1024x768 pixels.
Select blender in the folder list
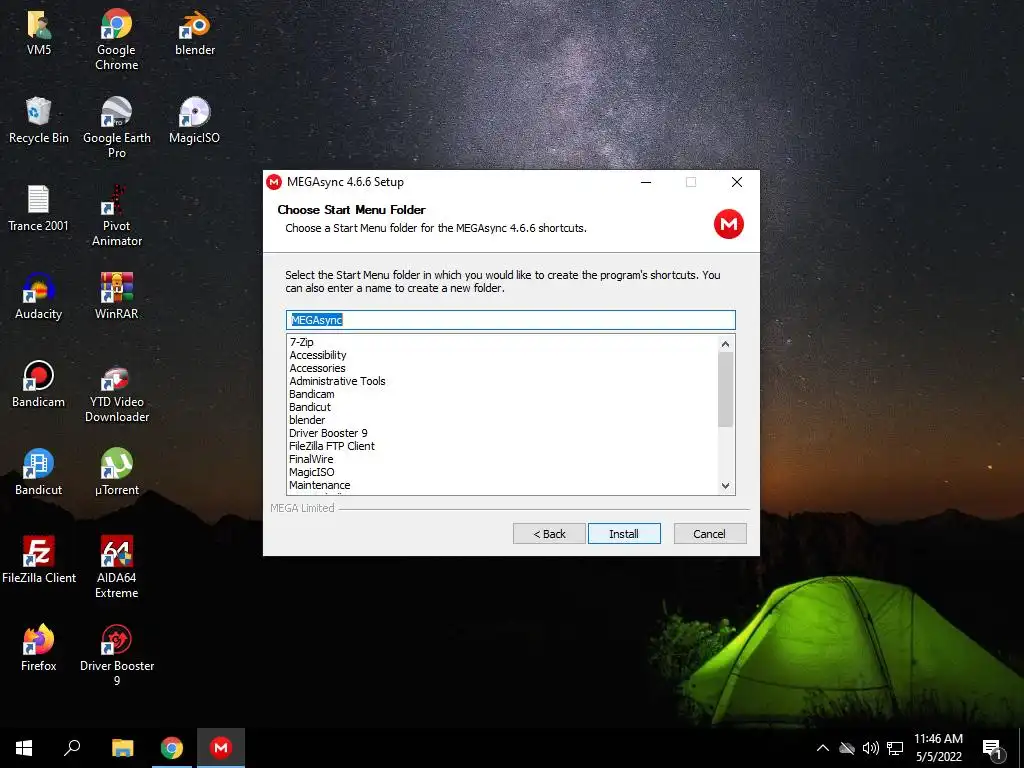click(307, 421)
